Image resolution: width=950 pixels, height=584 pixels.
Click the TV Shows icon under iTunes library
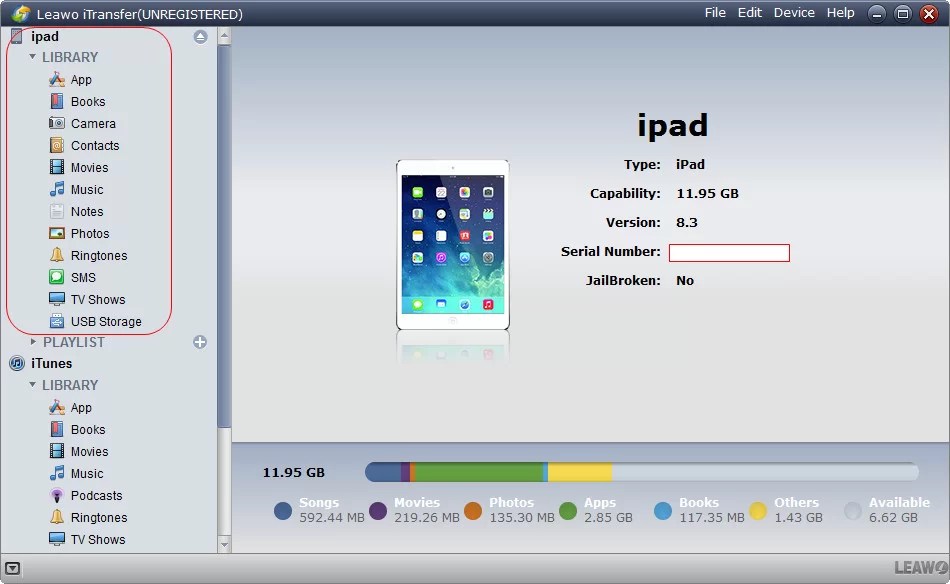(57, 539)
